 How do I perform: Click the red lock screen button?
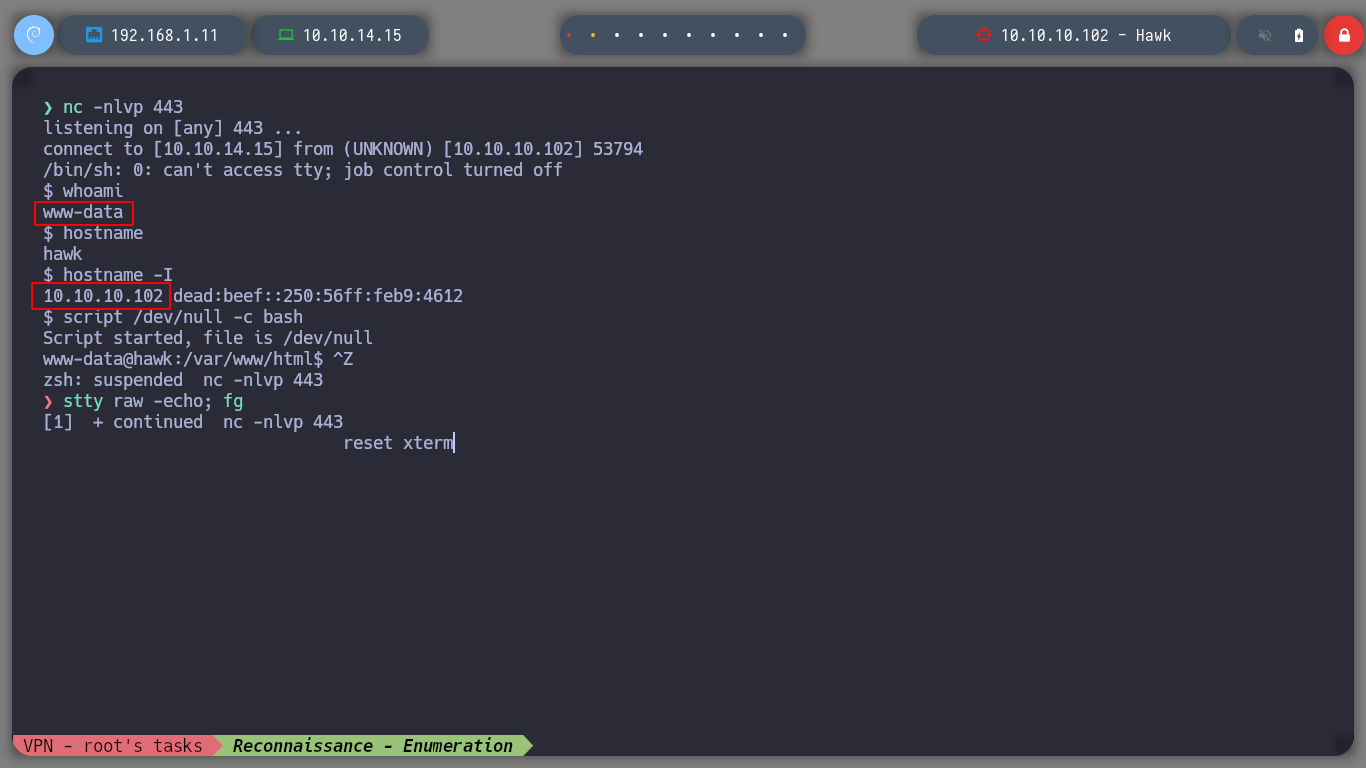1344,35
